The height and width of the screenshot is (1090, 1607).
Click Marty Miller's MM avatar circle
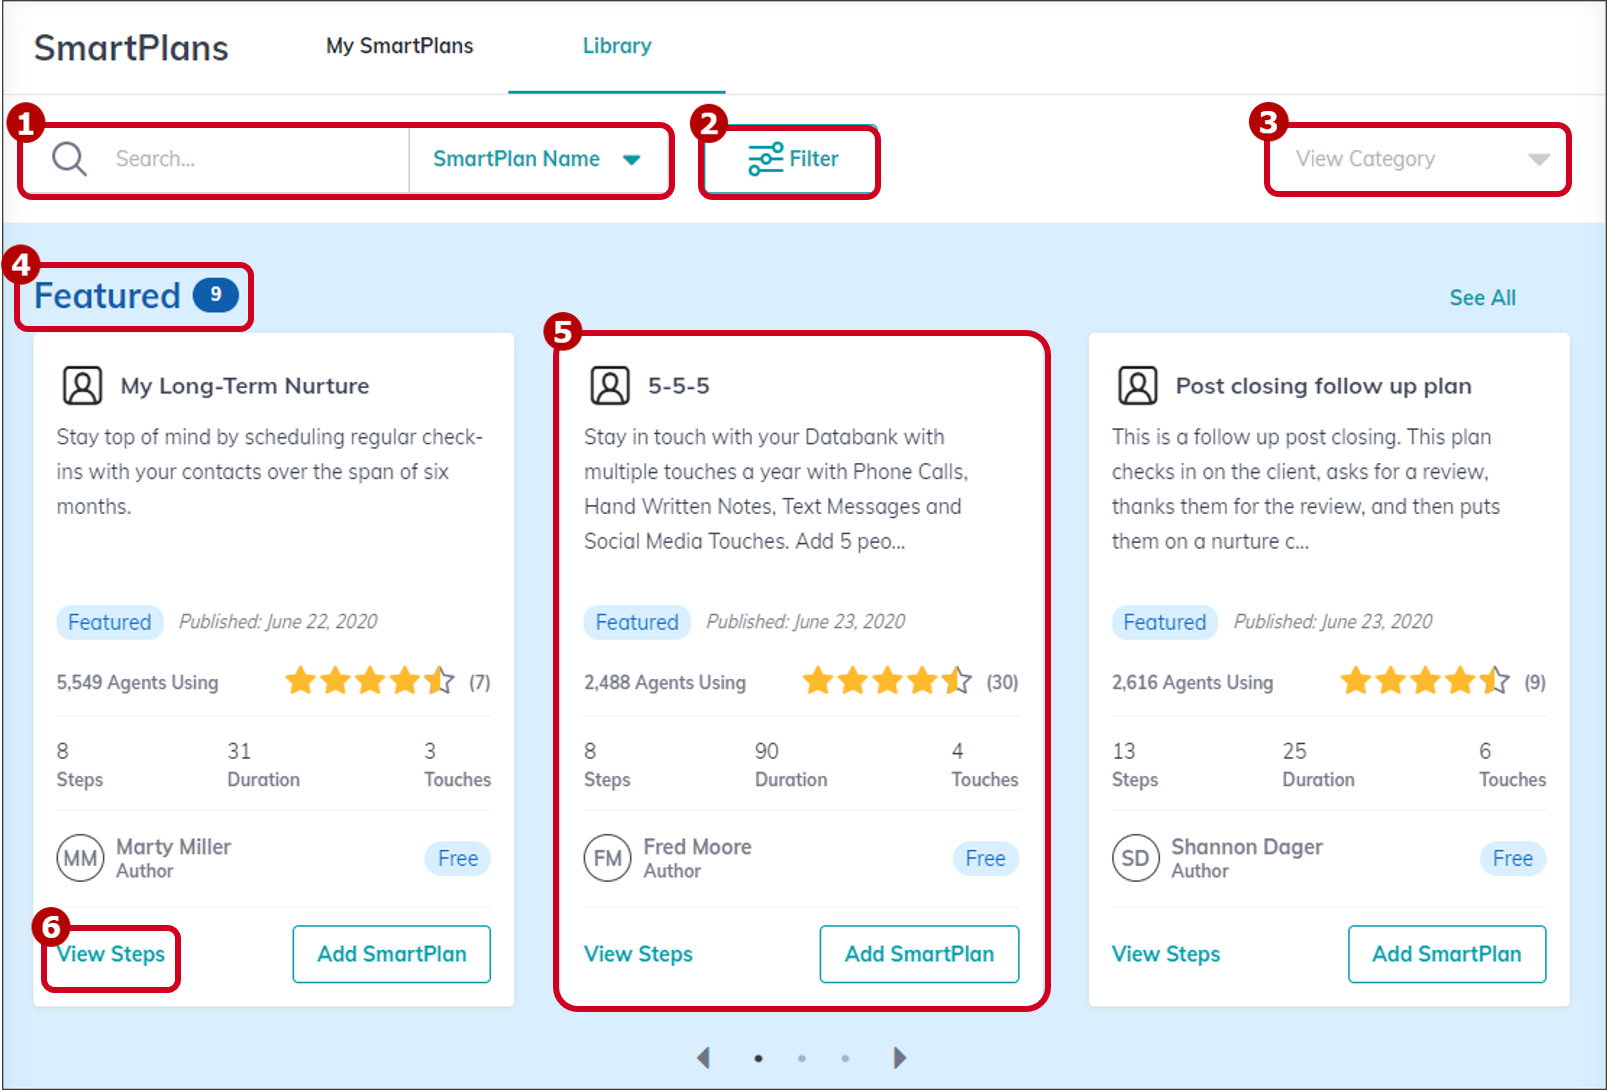coord(80,858)
